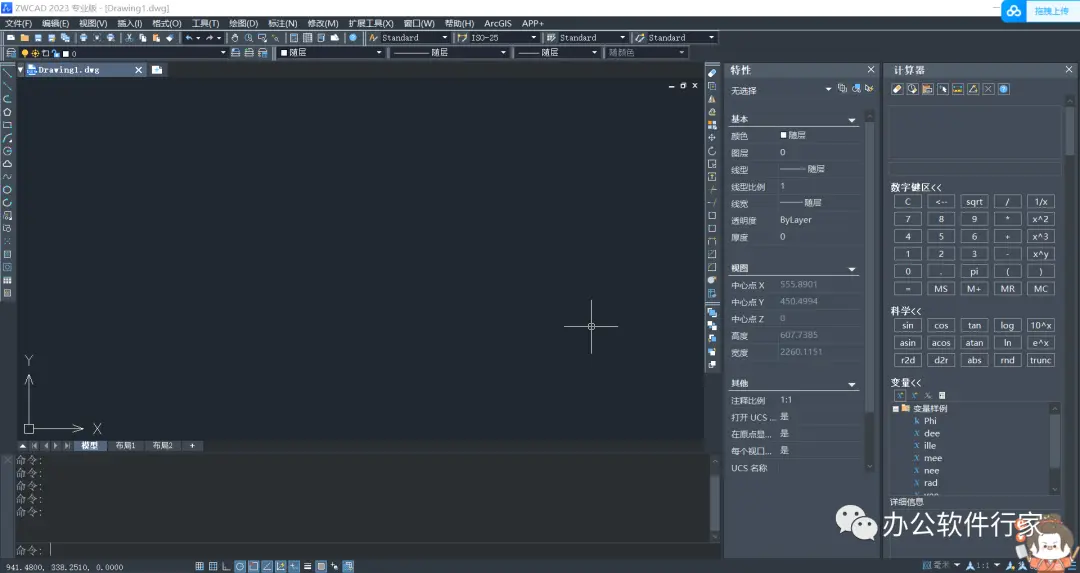1080x573 pixels.
Task: Click the Save icon in toolbar
Action: point(38,38)
